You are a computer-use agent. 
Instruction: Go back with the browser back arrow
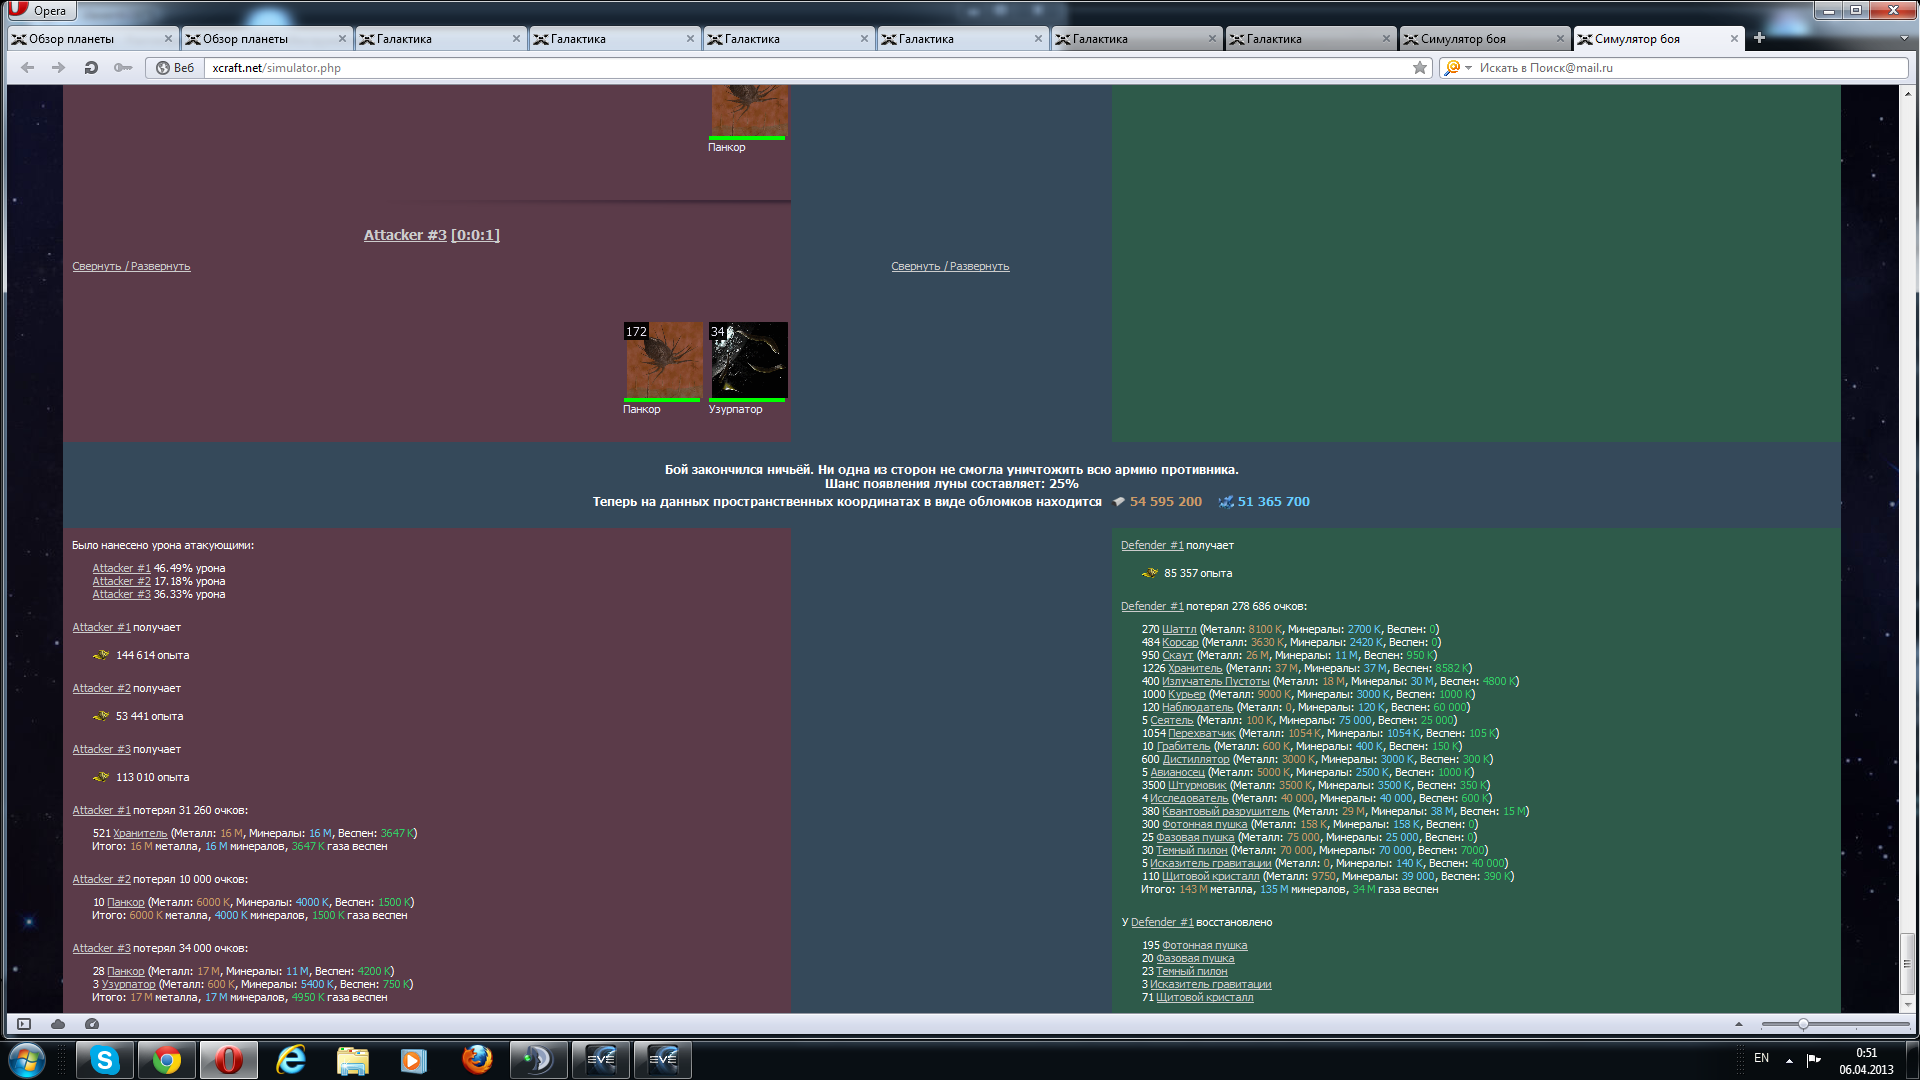pyautogui.click(x=28, y=68)
